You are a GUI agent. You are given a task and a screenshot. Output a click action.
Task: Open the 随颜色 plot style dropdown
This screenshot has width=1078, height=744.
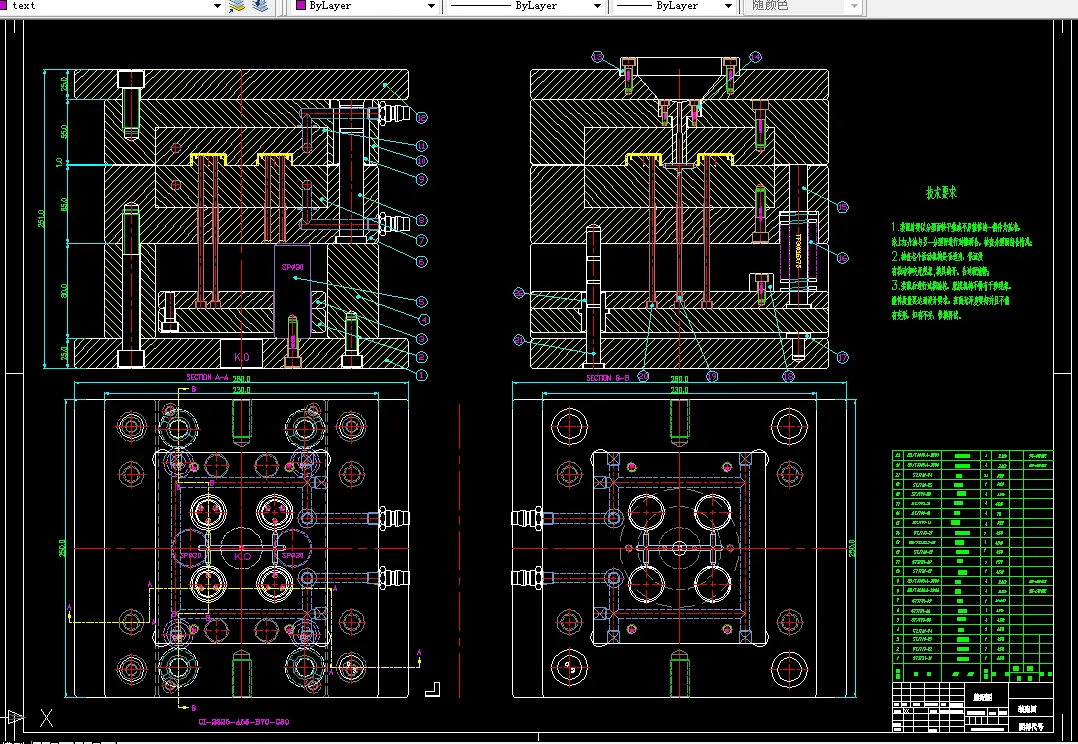[x=853, y=6]
